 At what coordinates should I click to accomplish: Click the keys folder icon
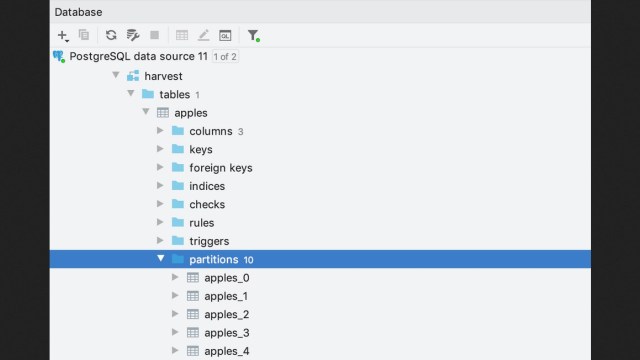coord(178,149)
